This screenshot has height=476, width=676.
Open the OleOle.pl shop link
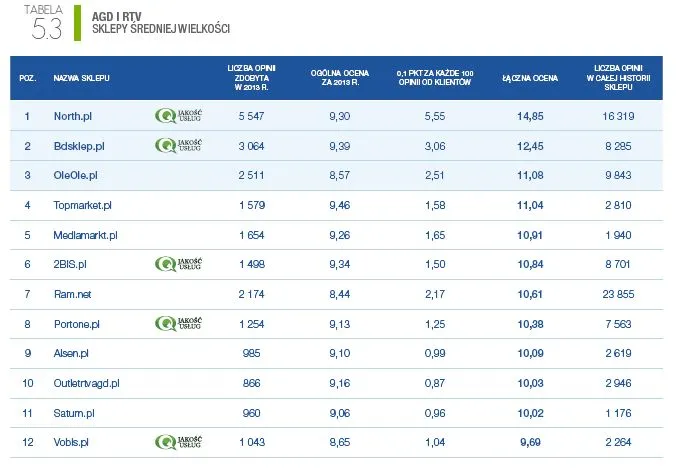pyautogui.click(x=75, y=175)
